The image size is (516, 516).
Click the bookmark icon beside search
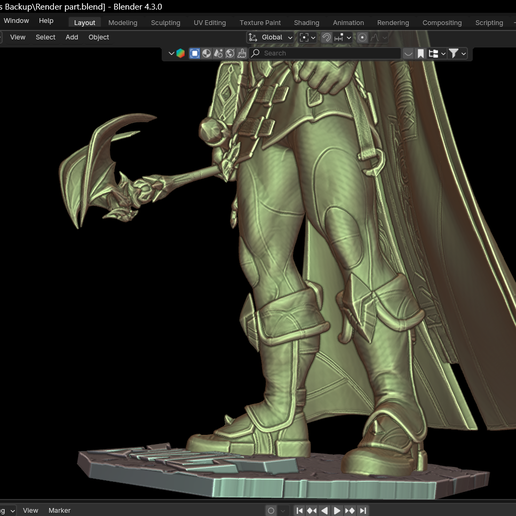point(421,53)
